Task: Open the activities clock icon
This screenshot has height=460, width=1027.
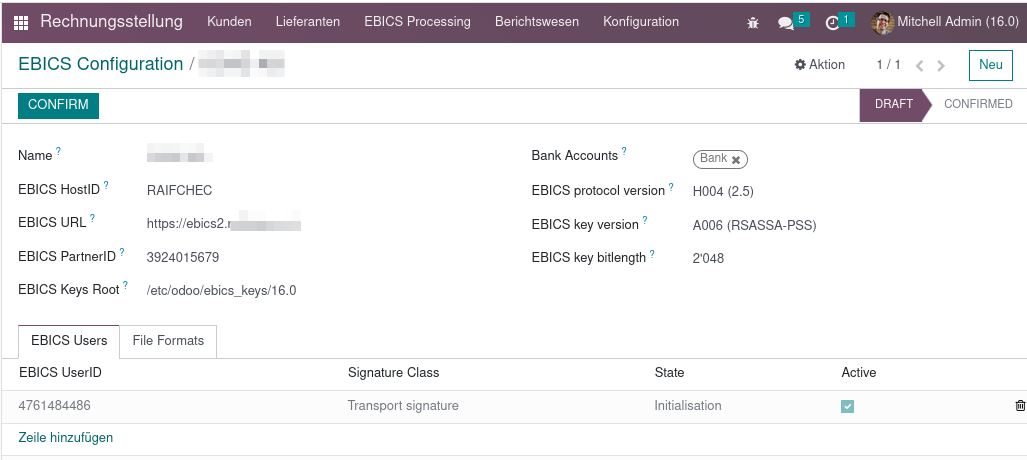Action: point(832,23)
